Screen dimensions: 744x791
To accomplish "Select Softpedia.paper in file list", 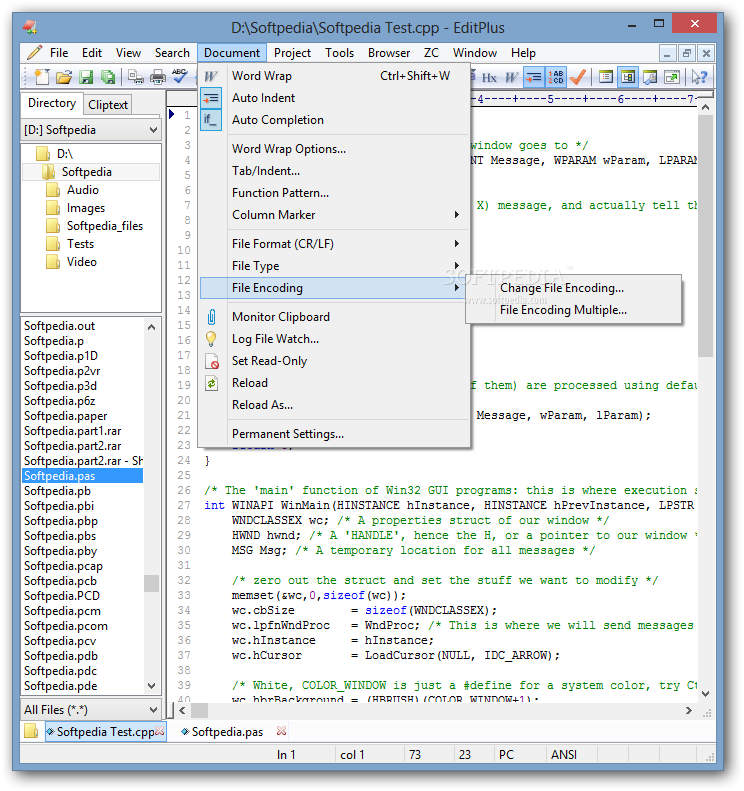I will [66, 416].
